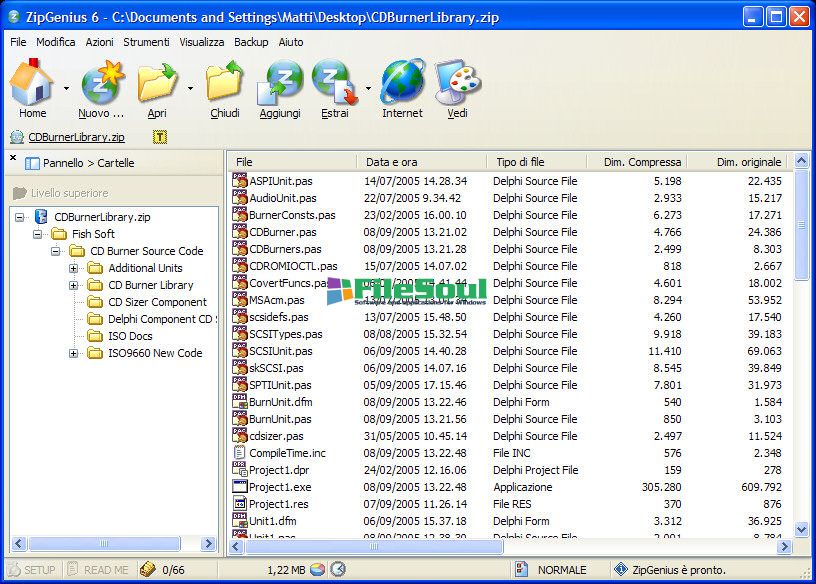The image size is (816, 584).
Task: Select the Project1.dpr project icon
Action: [239, 469]
